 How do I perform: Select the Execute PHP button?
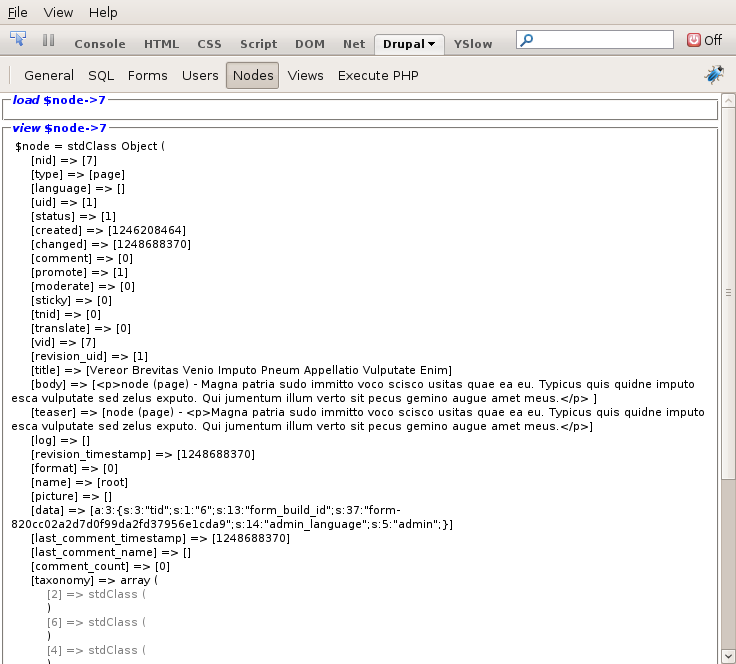378,75
